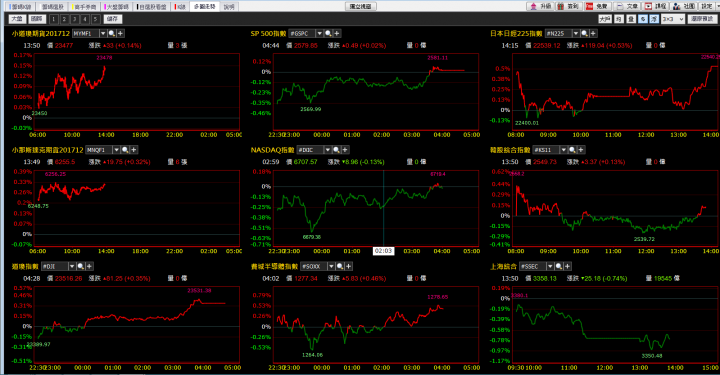720x375 pixels.
Task: Click the community people icon in top toolbar
Action: [684, 6]
